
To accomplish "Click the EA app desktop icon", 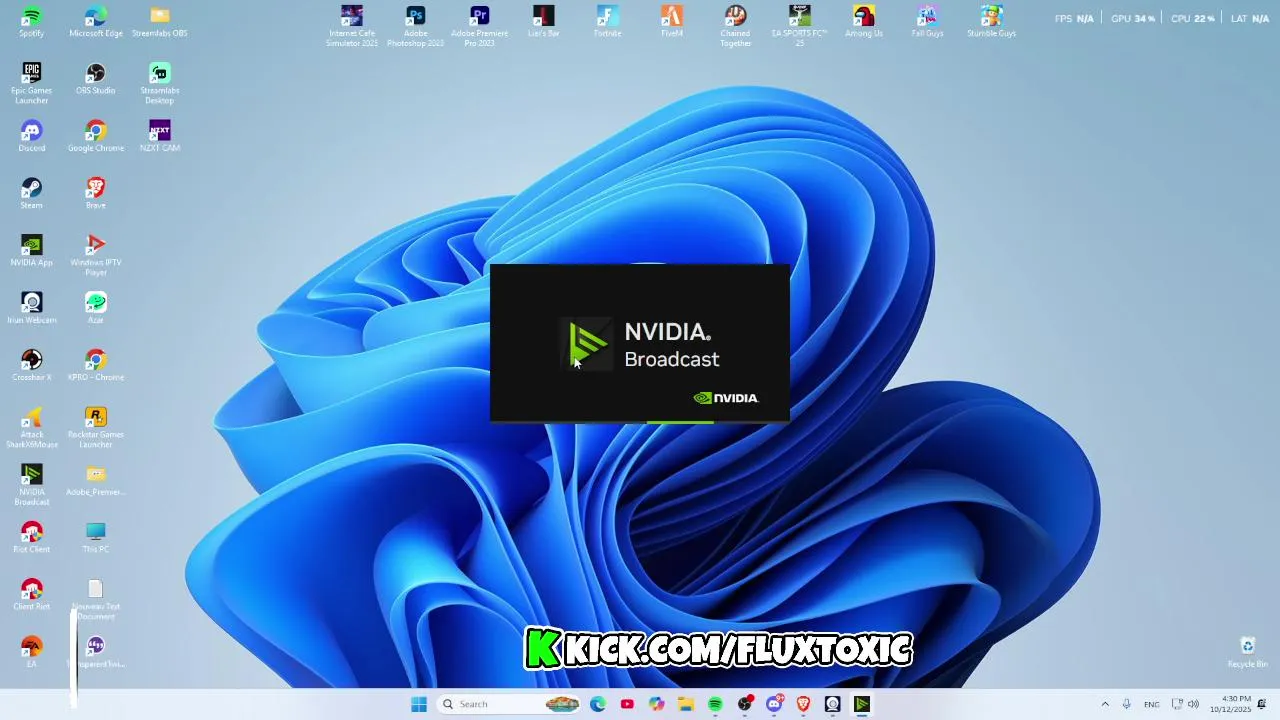I will coord(31,652).
